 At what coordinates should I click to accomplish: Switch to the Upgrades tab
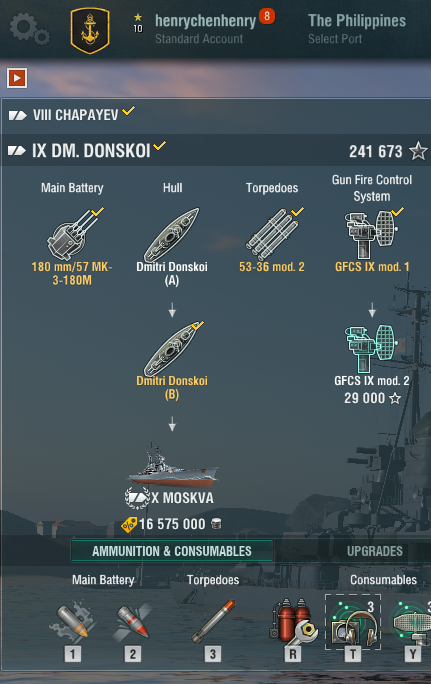pyautogui.click(x=375, y=551)
